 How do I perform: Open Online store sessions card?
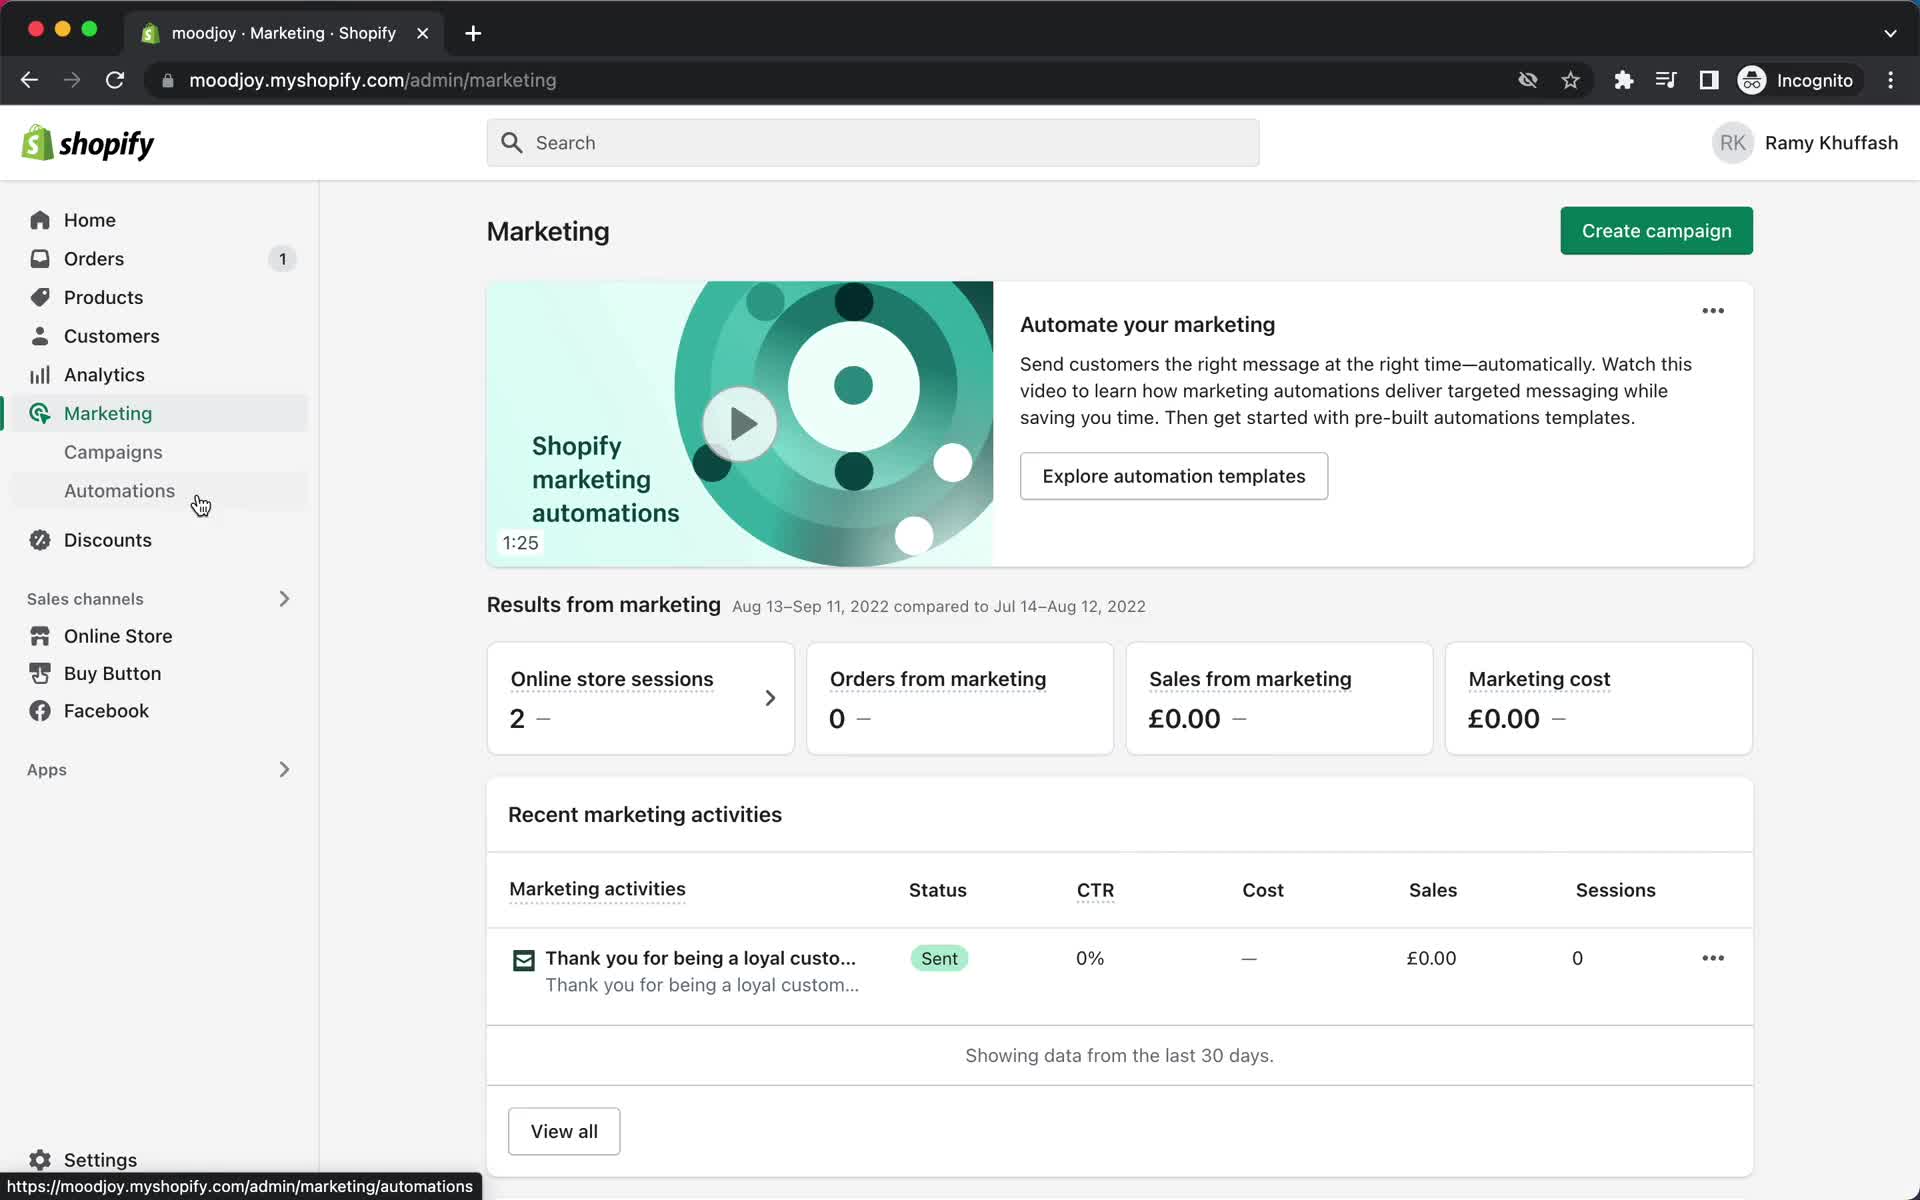(x=641, y=698)
